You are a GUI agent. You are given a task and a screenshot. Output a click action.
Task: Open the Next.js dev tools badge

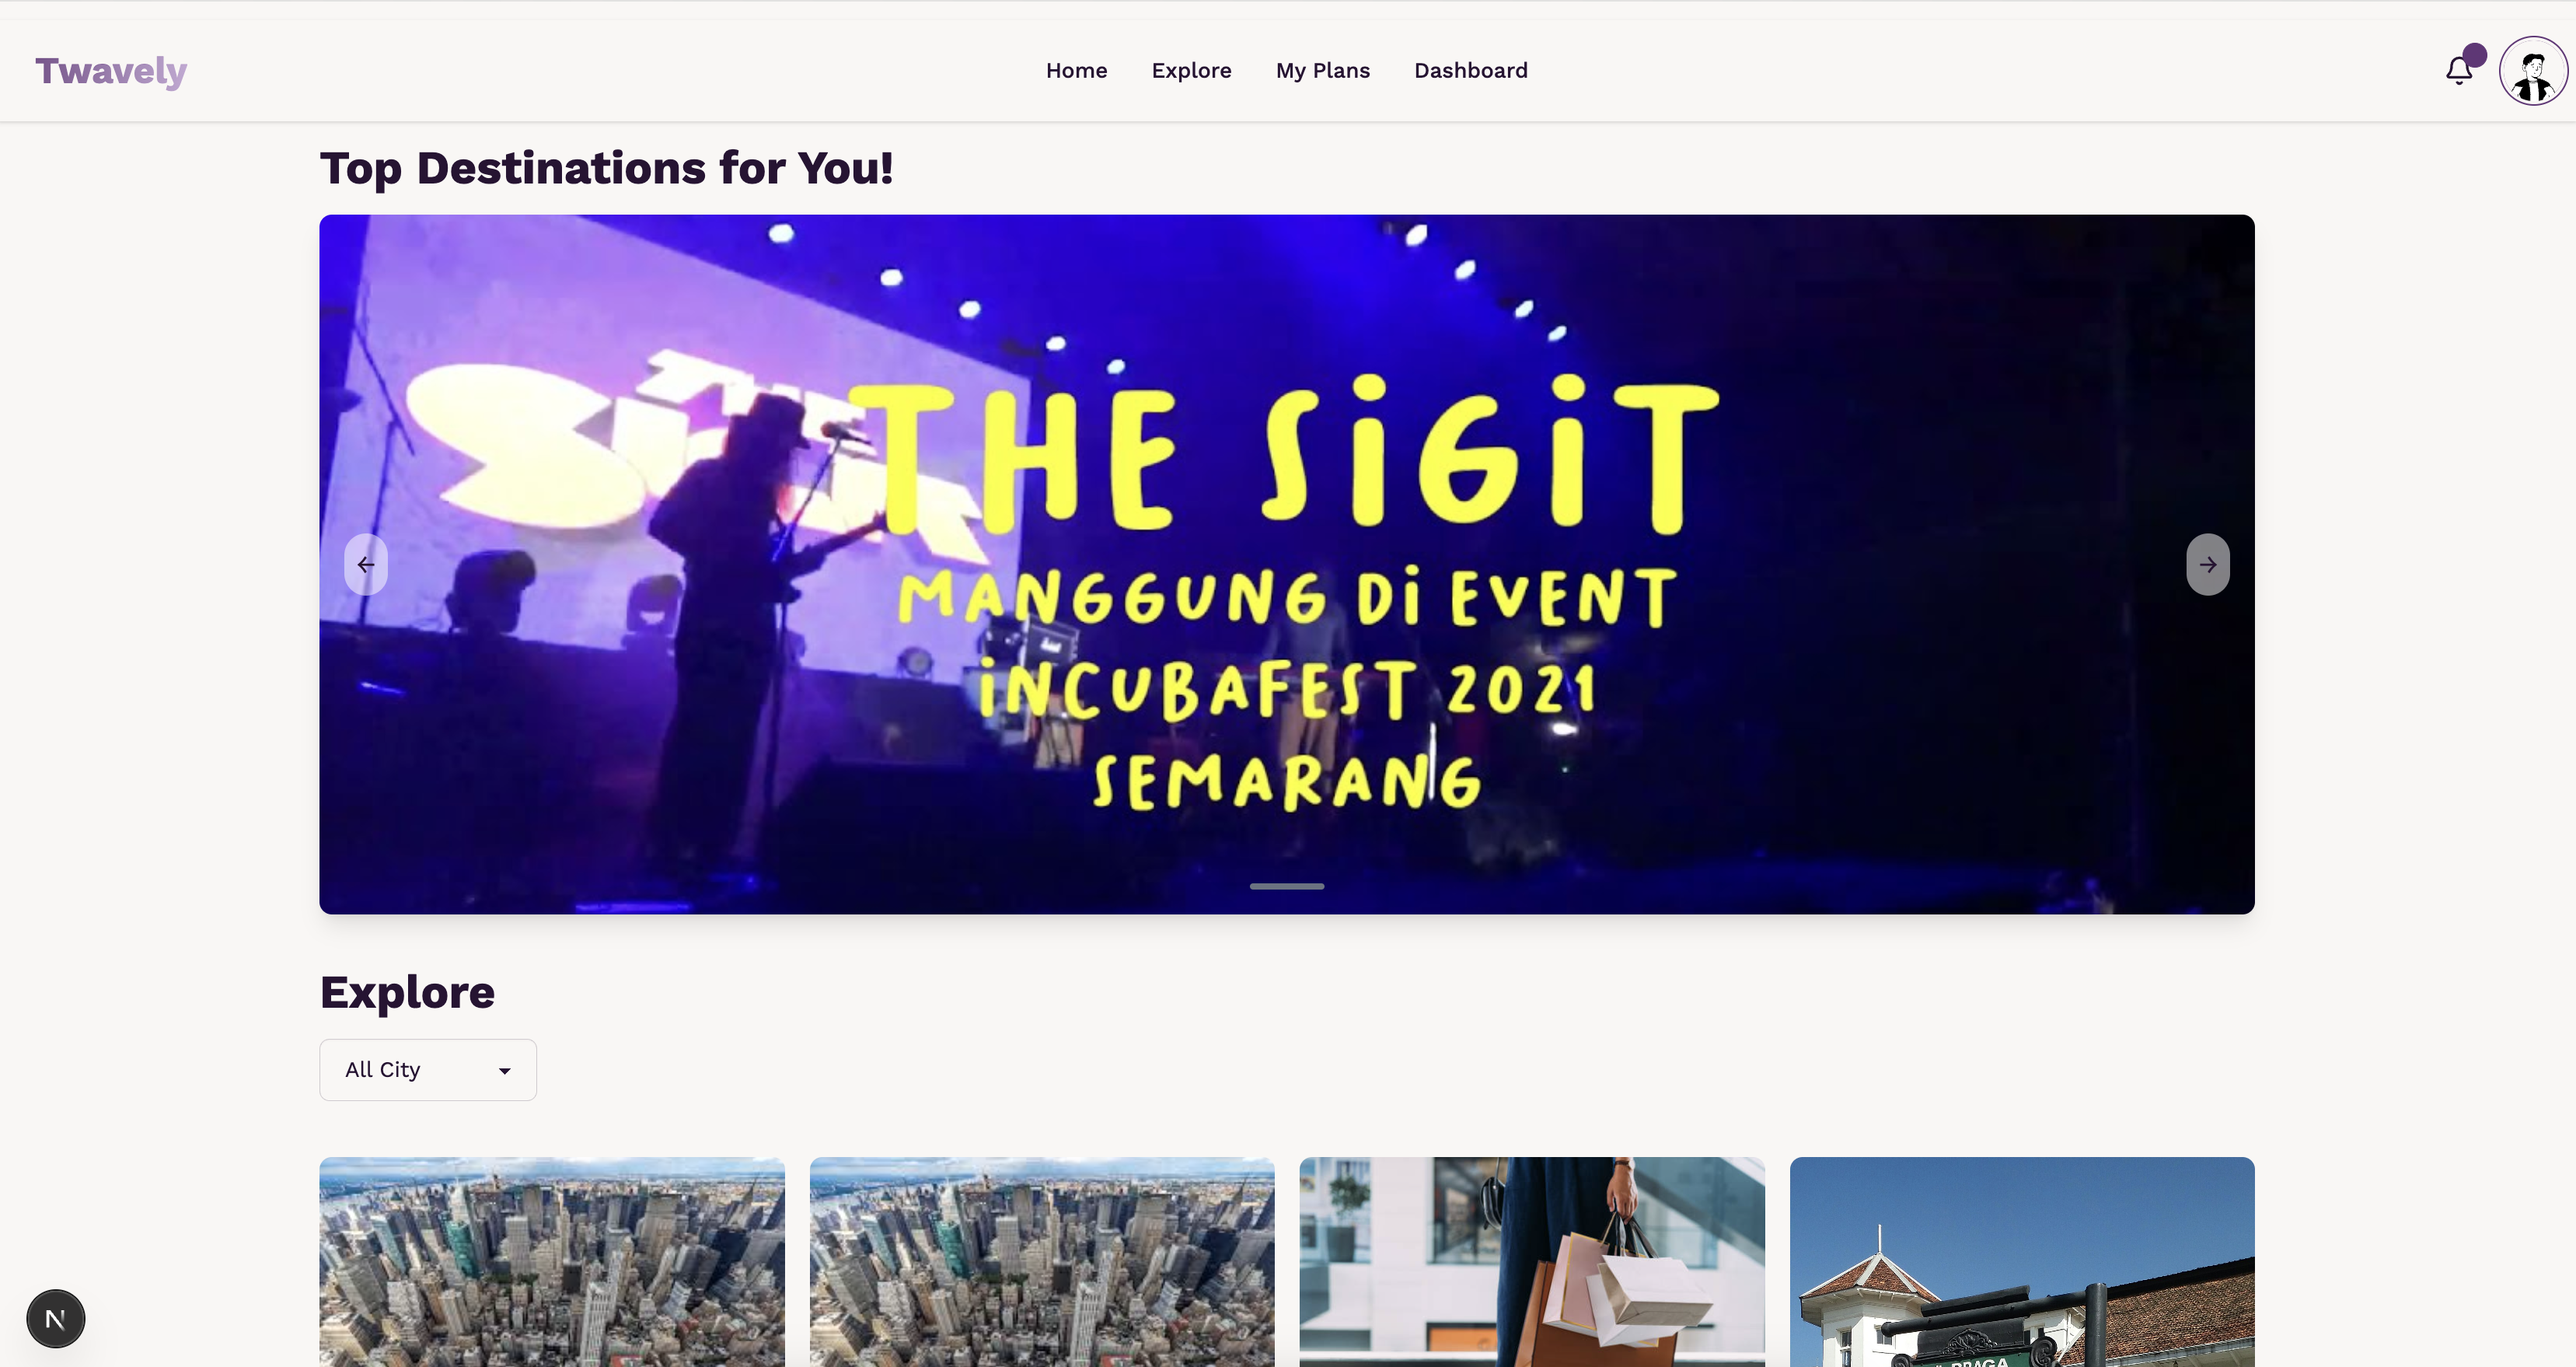(55, 1319)
